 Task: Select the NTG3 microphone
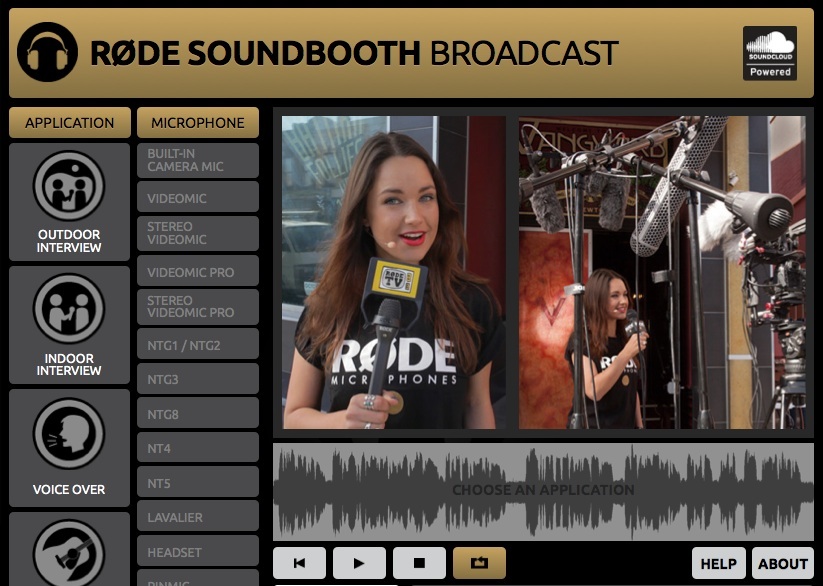[x=198, y=379]
